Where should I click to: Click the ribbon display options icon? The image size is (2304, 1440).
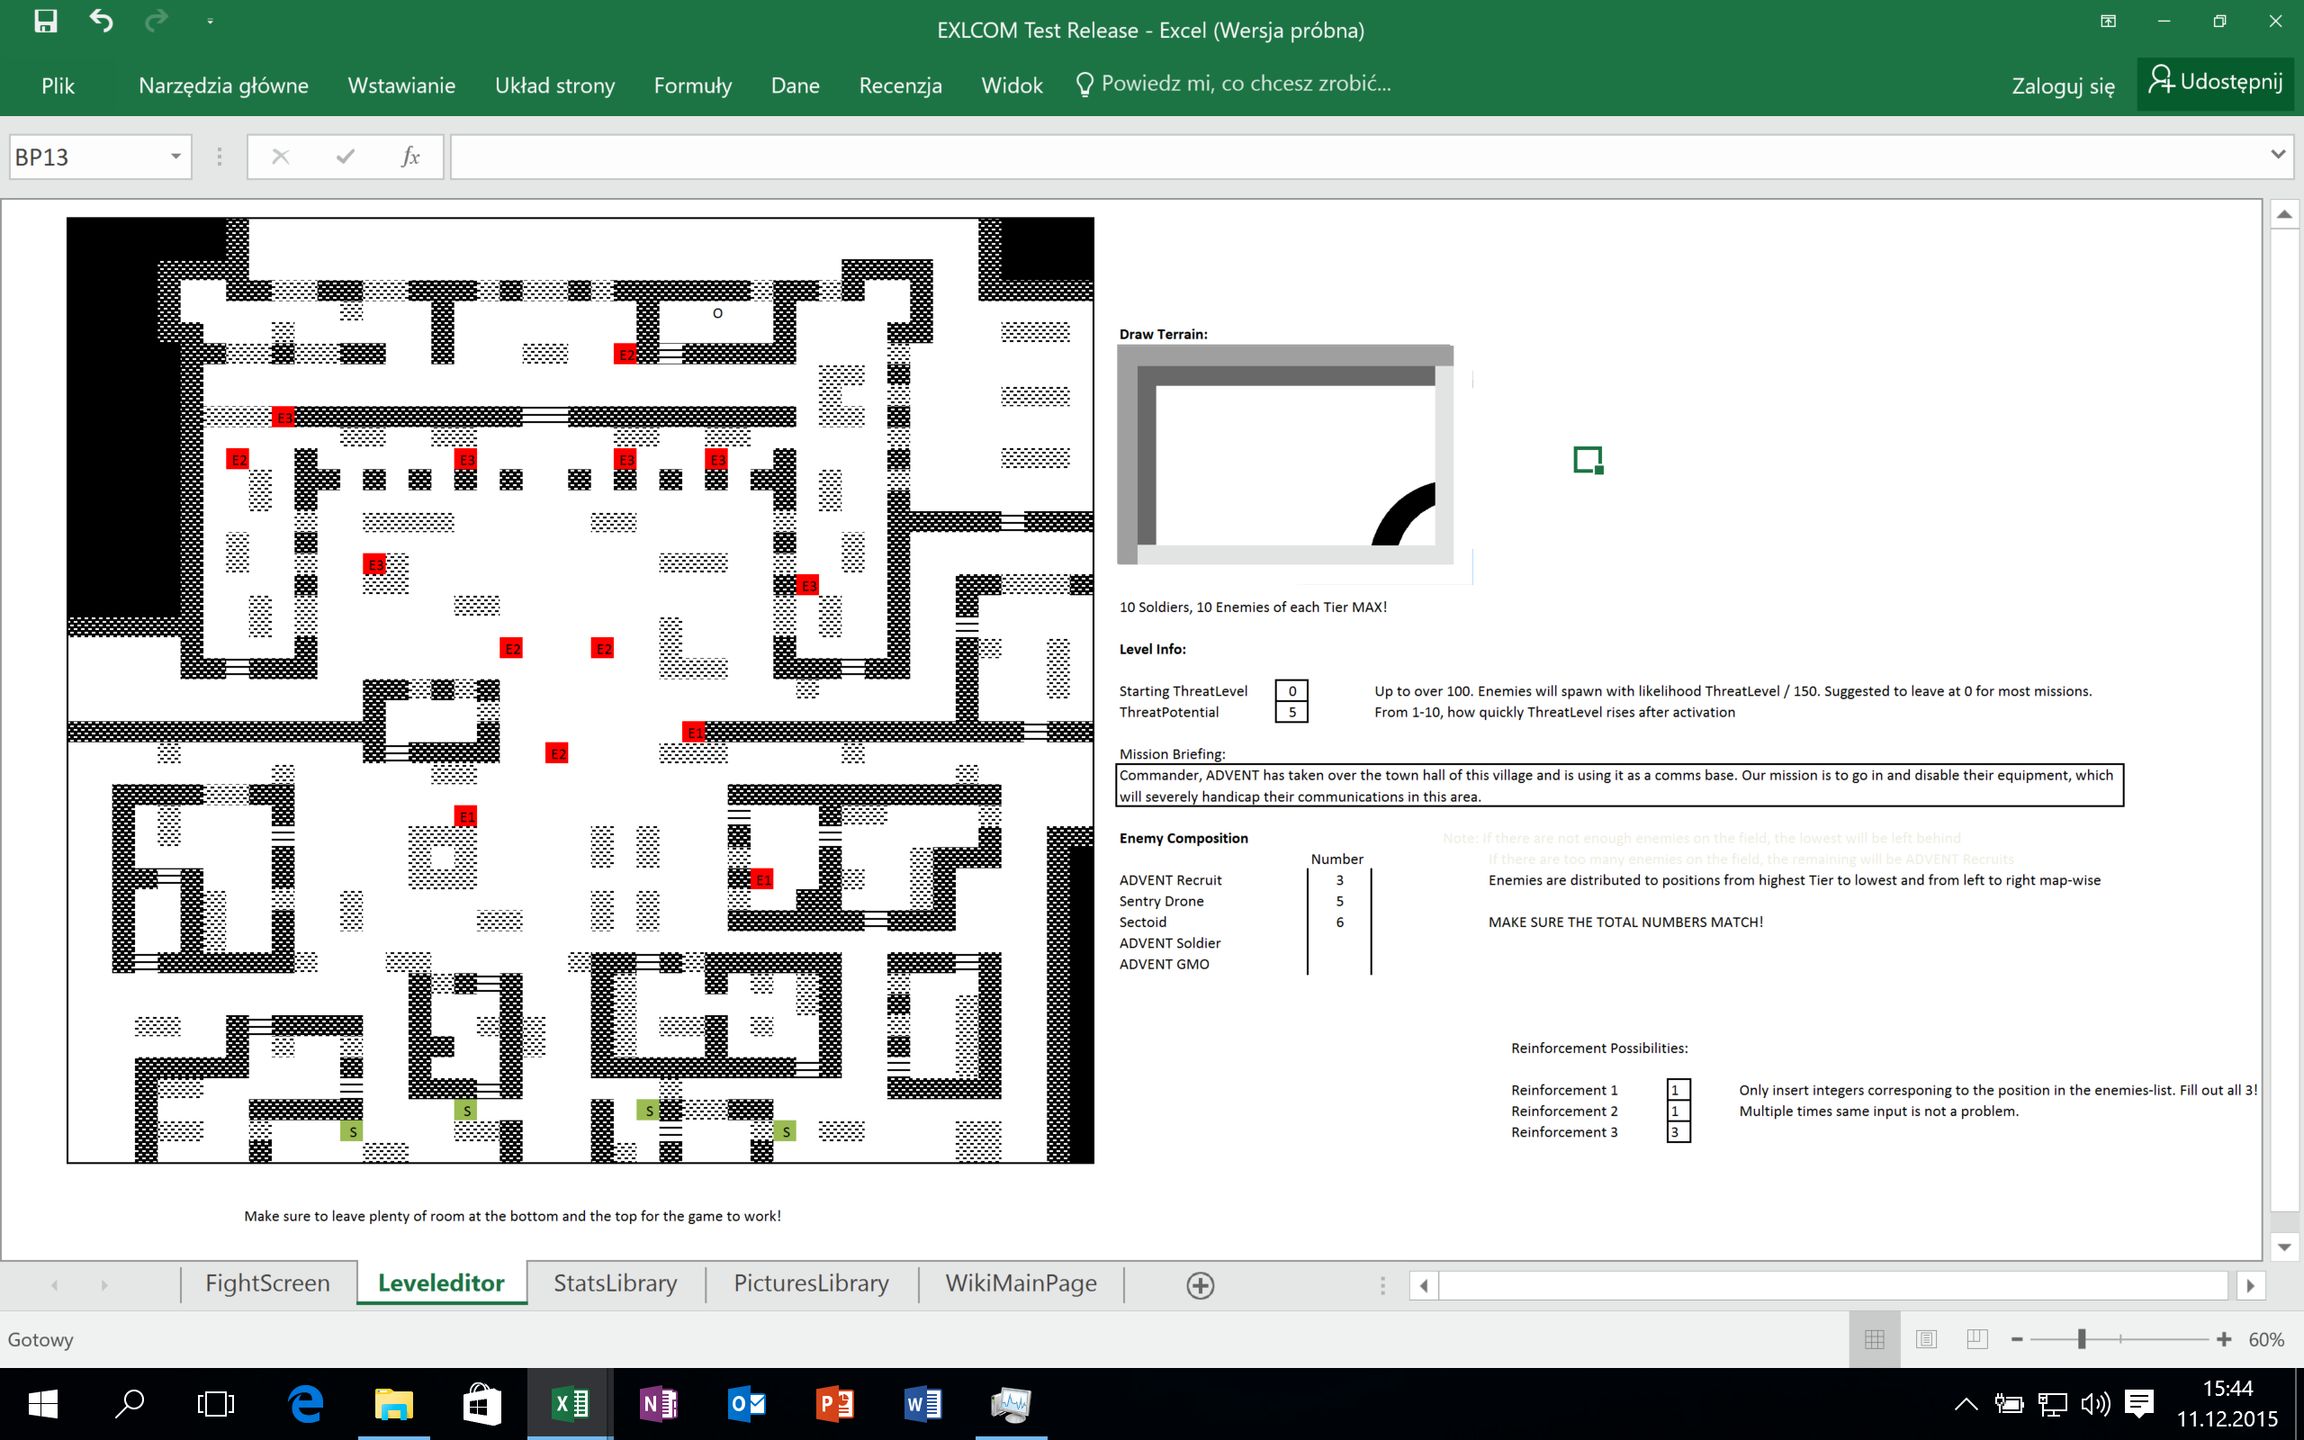pos(2108,21)
